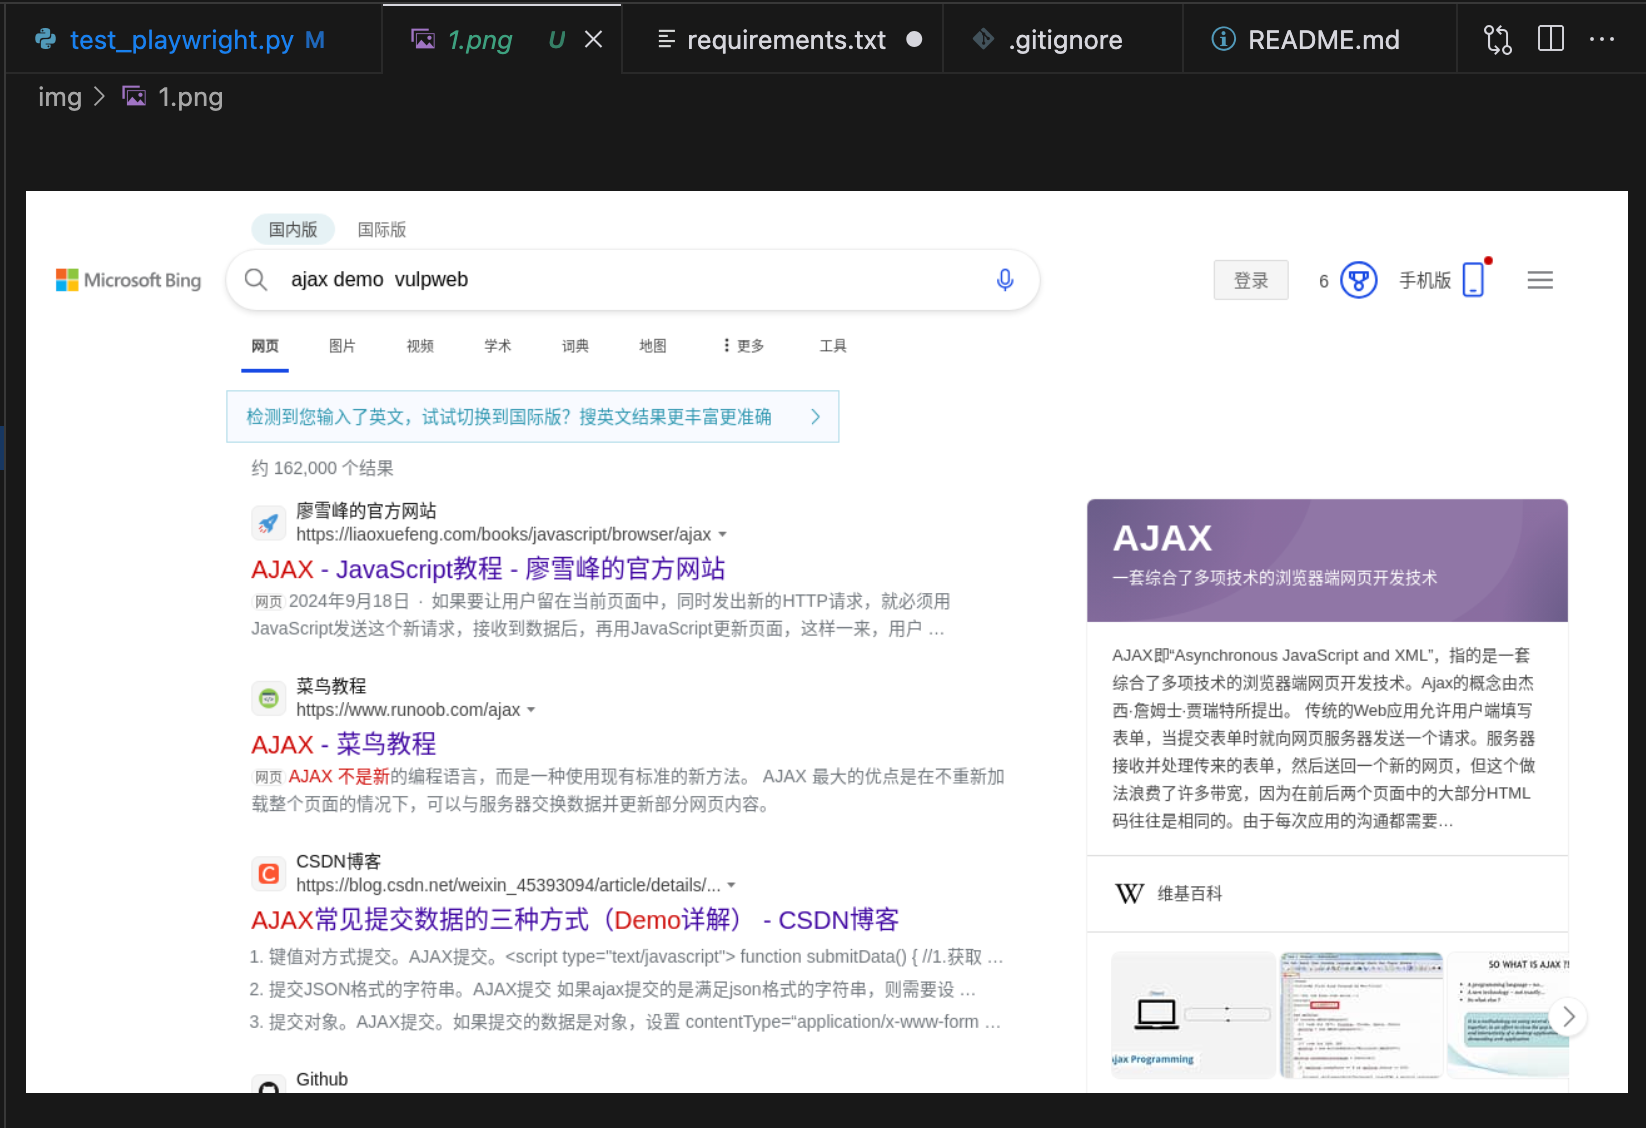Image resolution: width=1646 pixels, height=1128 pixels.
Task: Click the Rewards points count 6
Action: (1324, 281)
